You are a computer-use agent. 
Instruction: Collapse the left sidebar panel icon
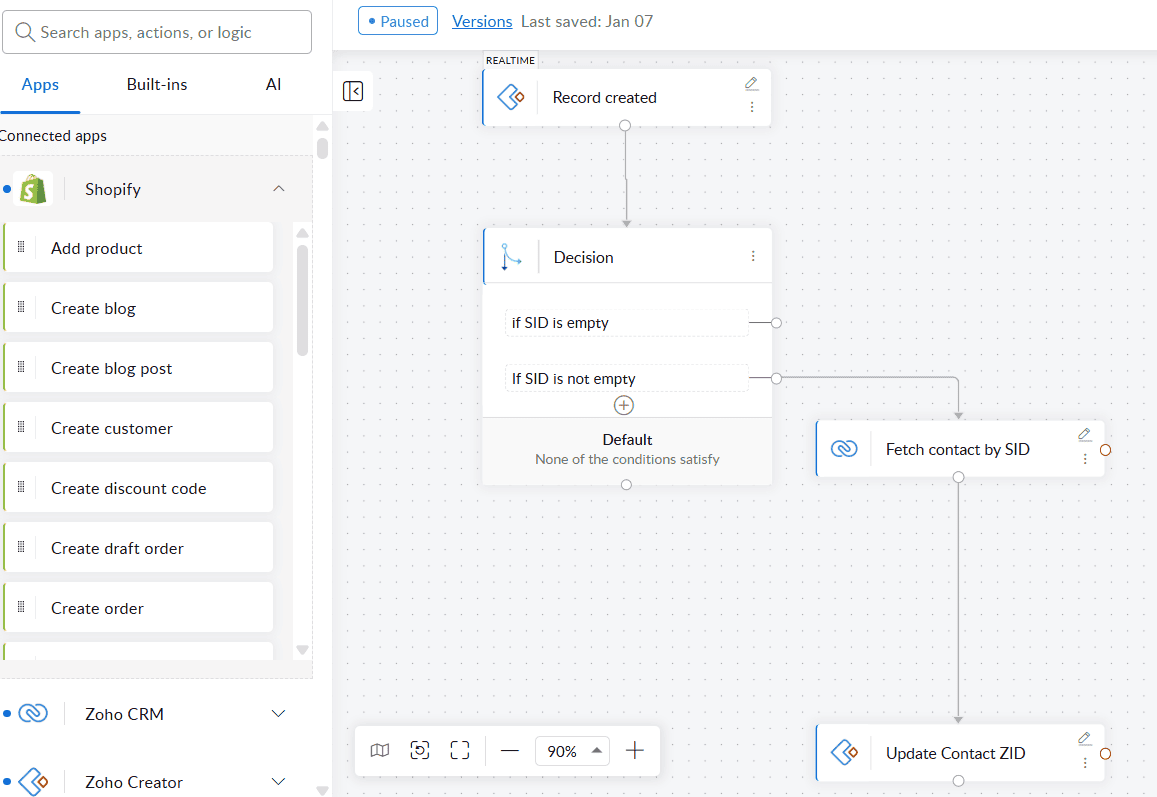[353, 91]
